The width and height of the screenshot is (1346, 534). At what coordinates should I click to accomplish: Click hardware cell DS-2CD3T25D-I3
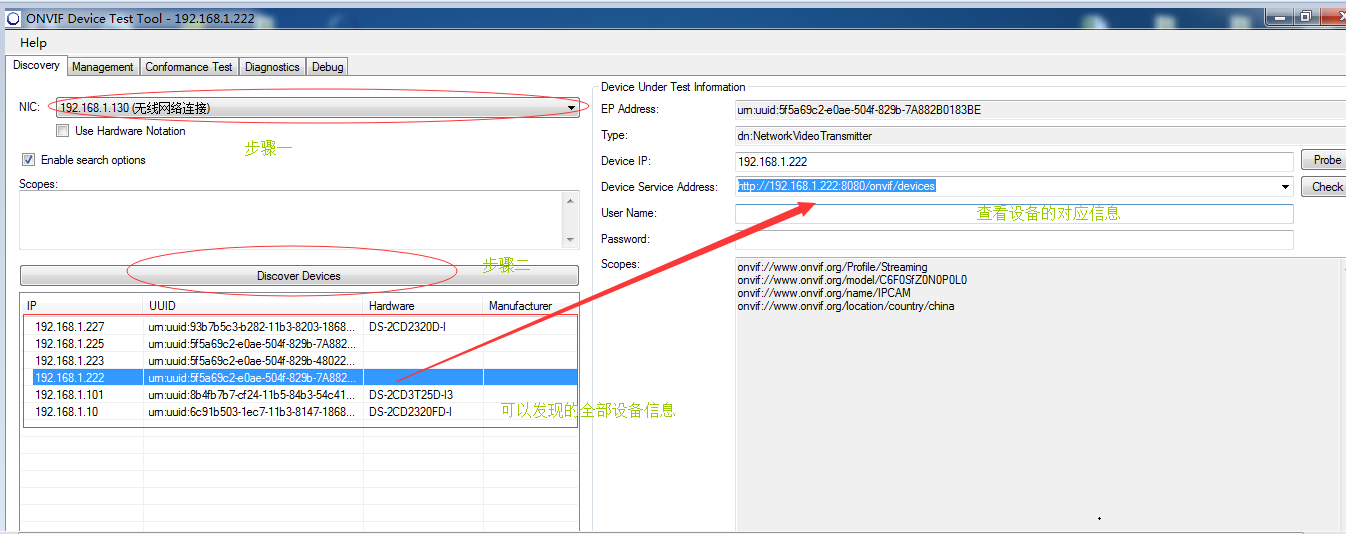(x=423, y=395)
